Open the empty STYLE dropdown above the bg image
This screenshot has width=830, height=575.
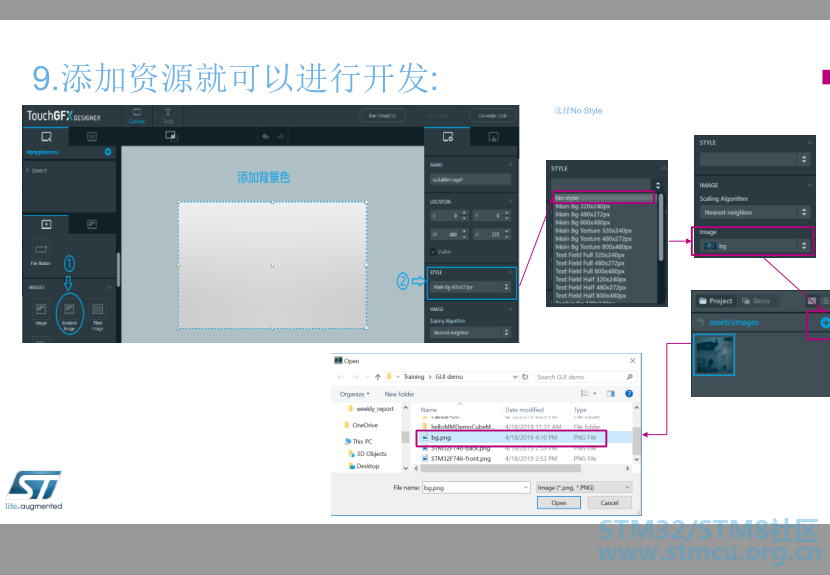pos(754,159)
